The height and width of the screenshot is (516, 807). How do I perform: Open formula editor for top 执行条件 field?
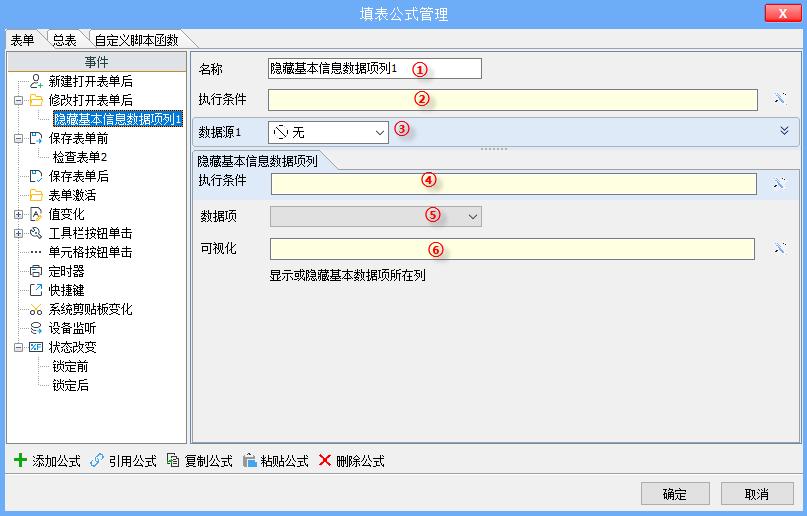tap(781, 99)
